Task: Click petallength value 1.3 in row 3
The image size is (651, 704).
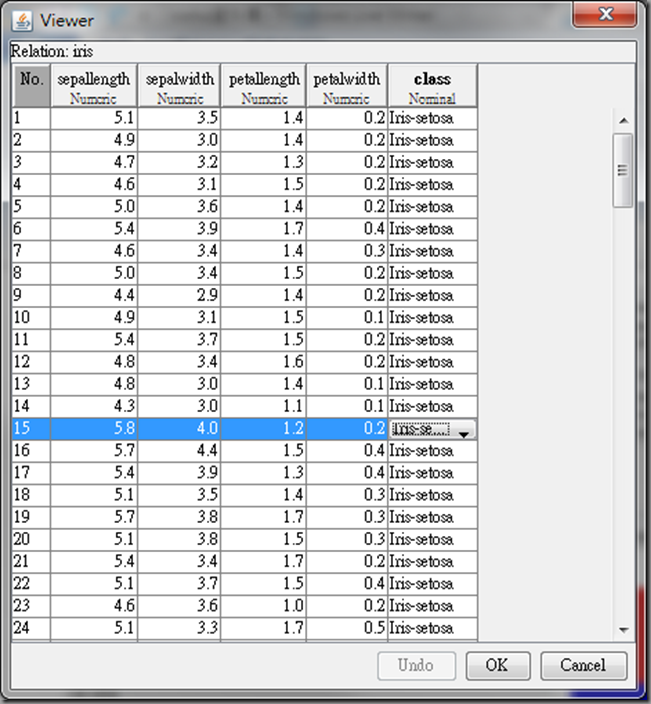Action: pos(264,162)
